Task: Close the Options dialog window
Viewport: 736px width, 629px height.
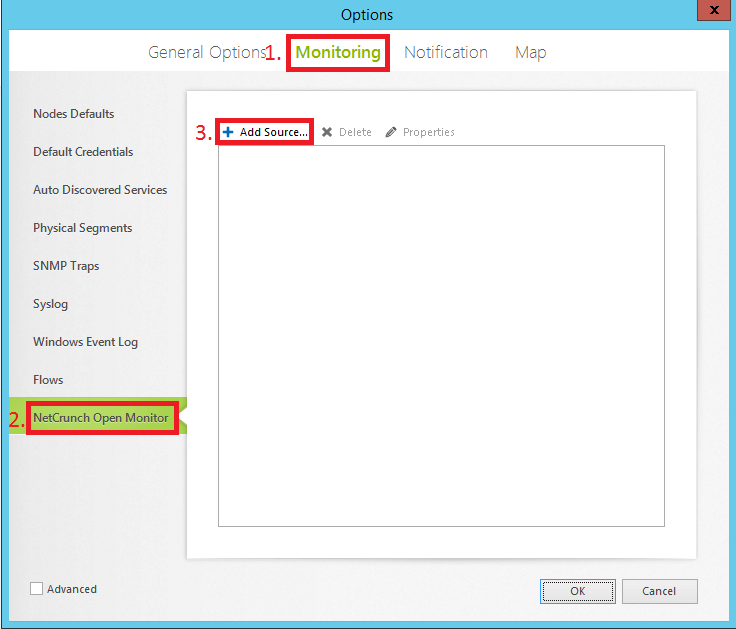Action: [x=714, y=10]
